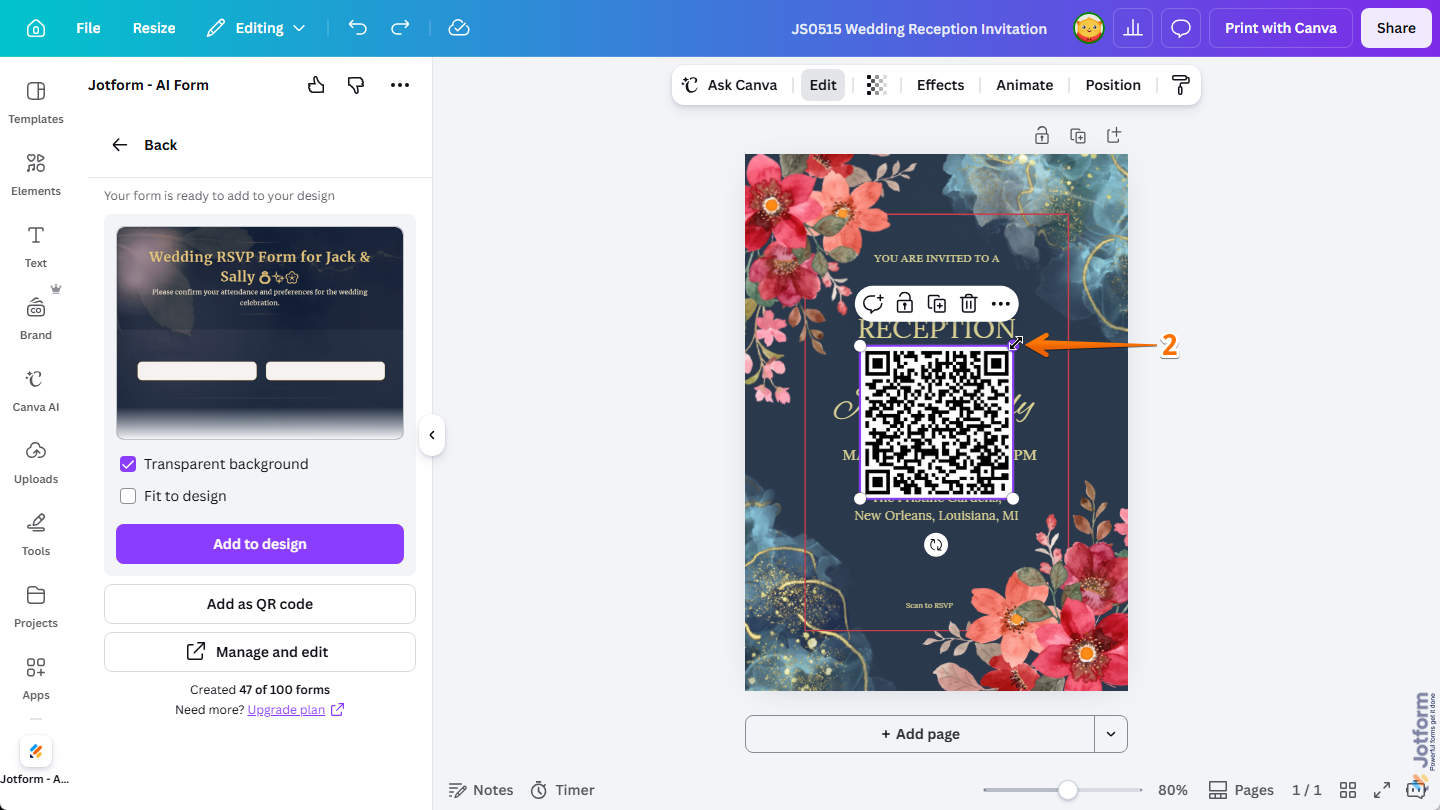Viewport: 1440px width, 810px height.
Task: Open the Notes panel
Action: coord(481,790)
